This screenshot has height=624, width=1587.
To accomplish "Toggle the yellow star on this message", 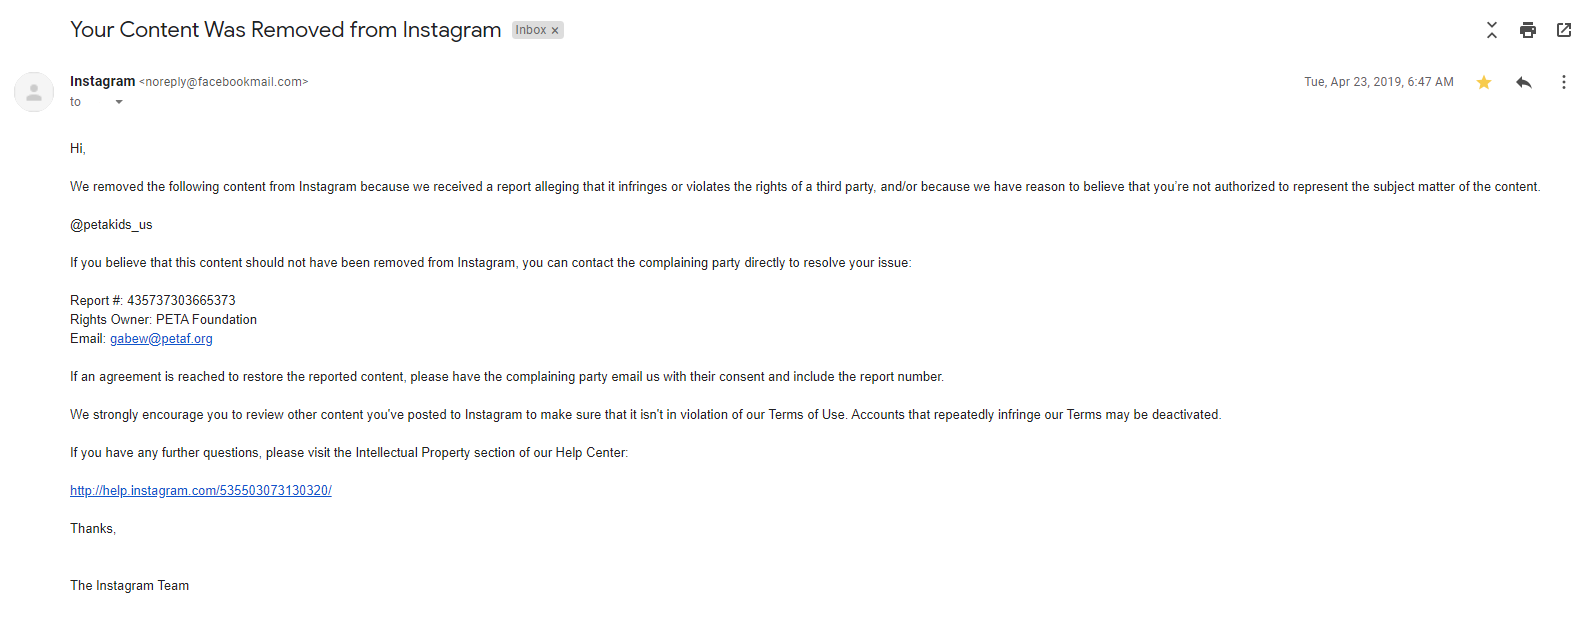I will point(1484,82).
